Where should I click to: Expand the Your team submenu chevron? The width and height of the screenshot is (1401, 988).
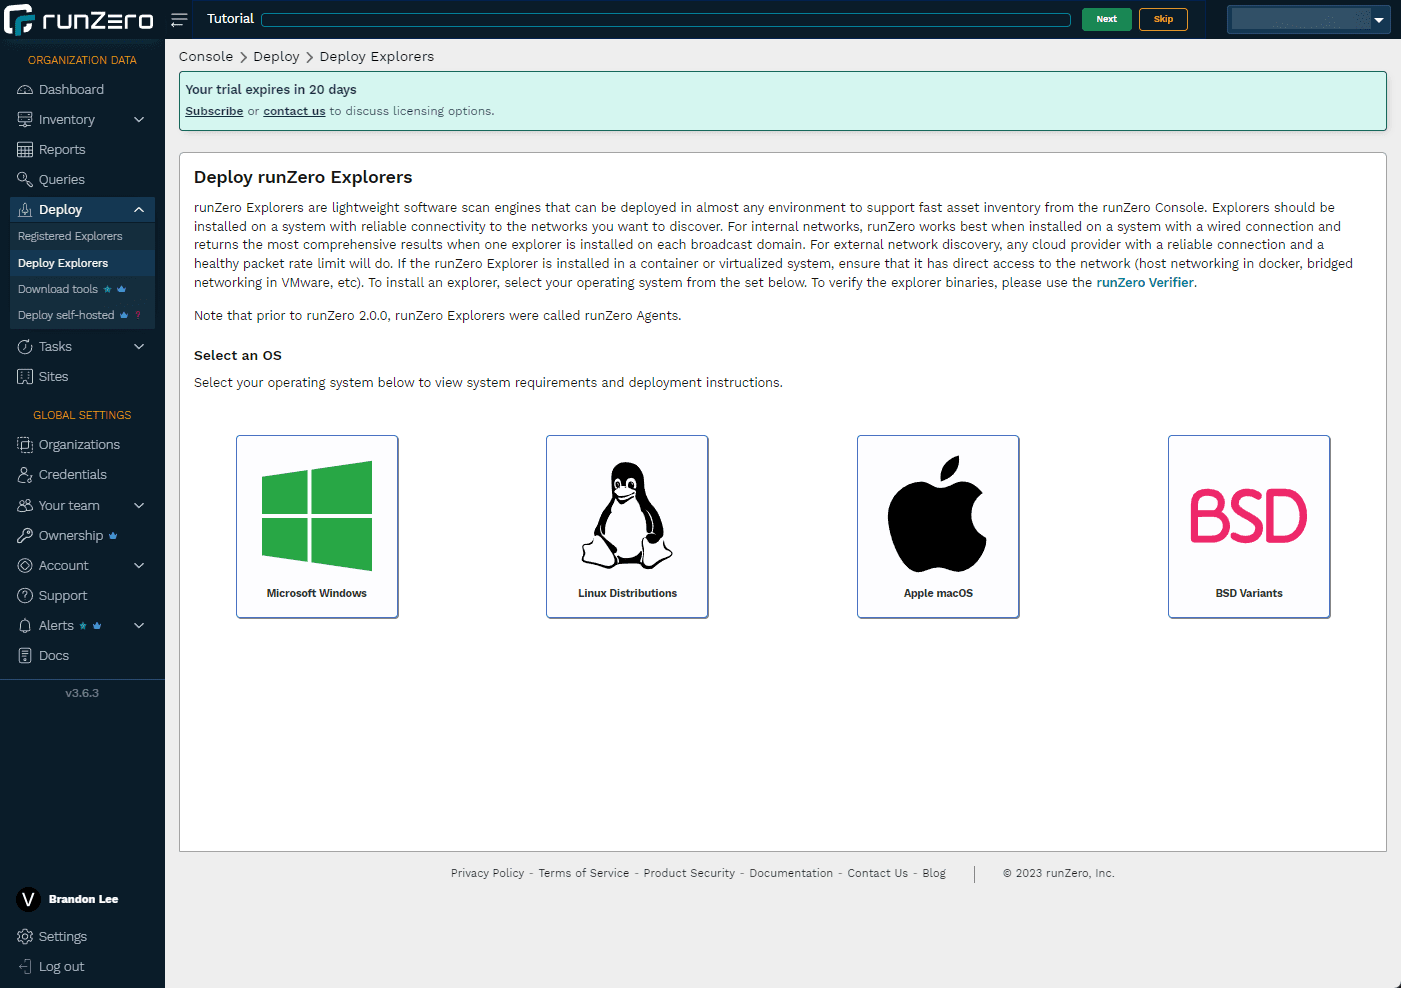point(139,506)
